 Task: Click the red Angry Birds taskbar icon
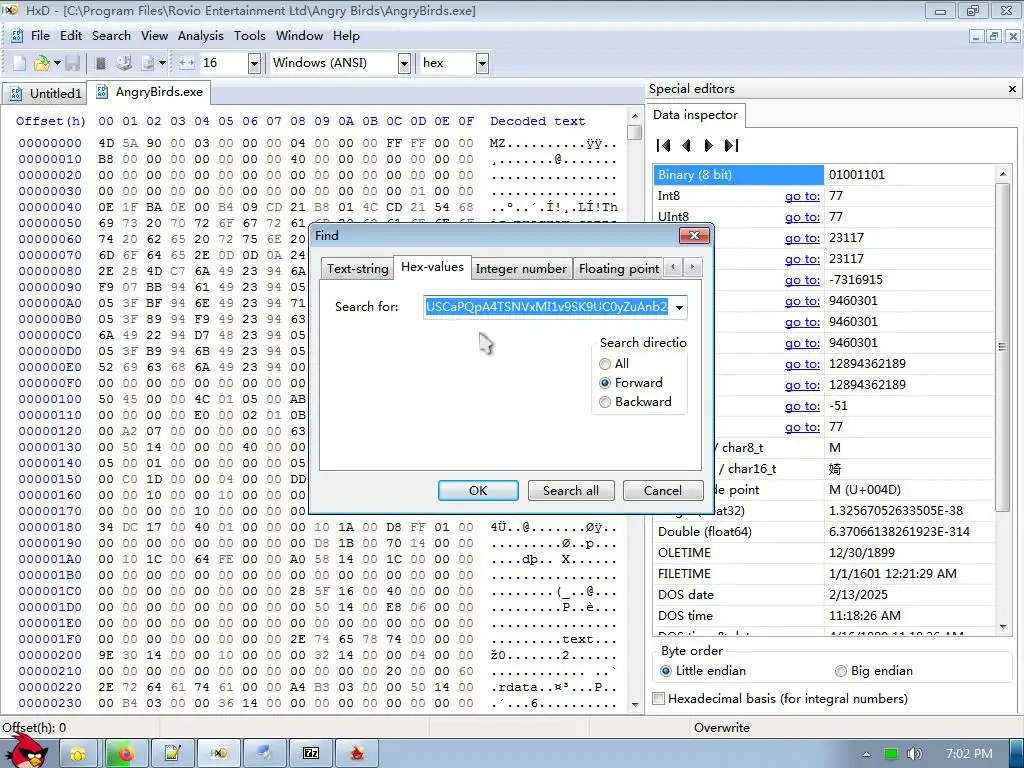tap(357, 754)
